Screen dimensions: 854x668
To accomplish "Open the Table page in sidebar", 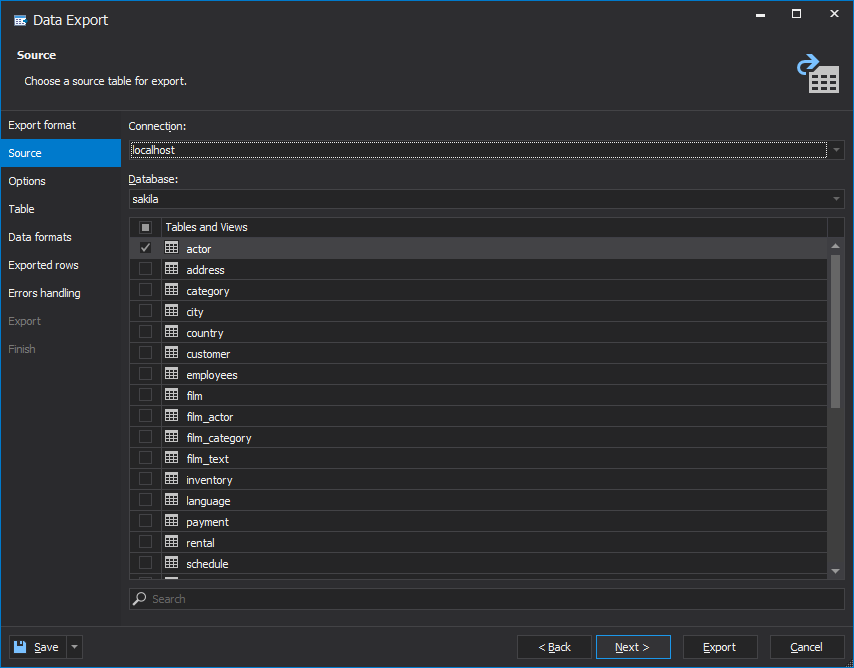I will [x=60, y=209].
